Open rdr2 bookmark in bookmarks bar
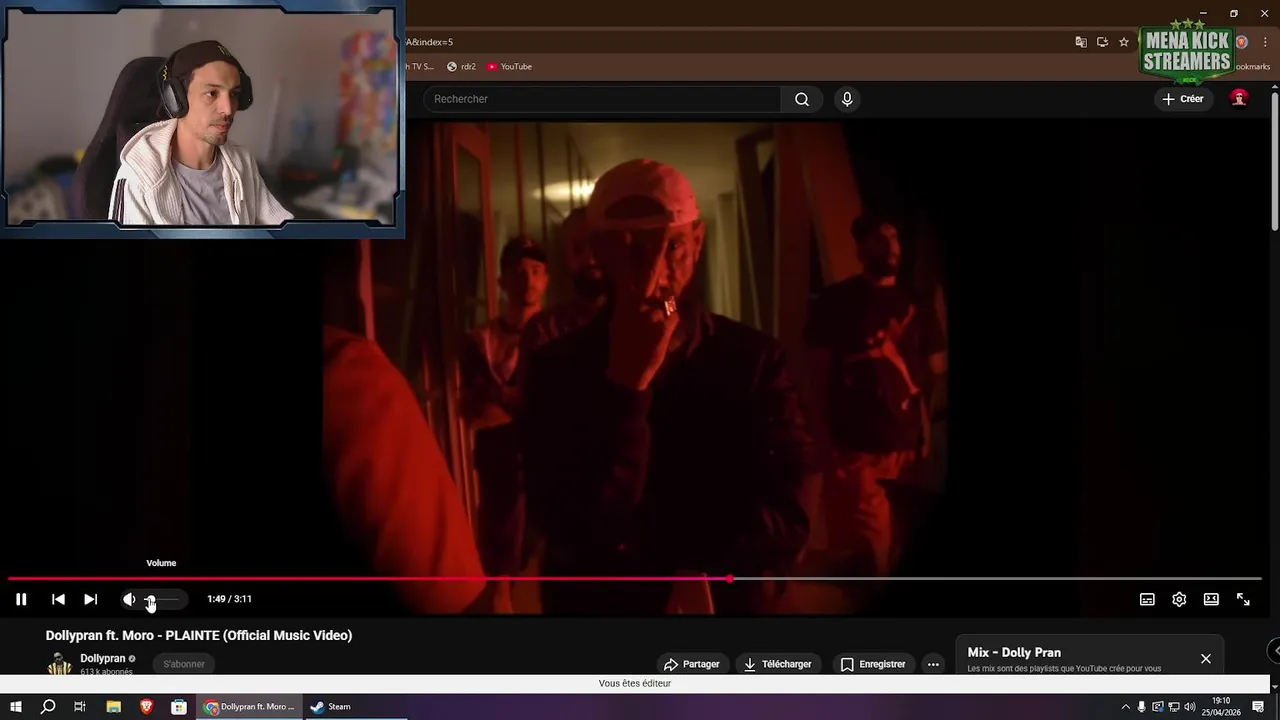 click(x=461, y=67)
